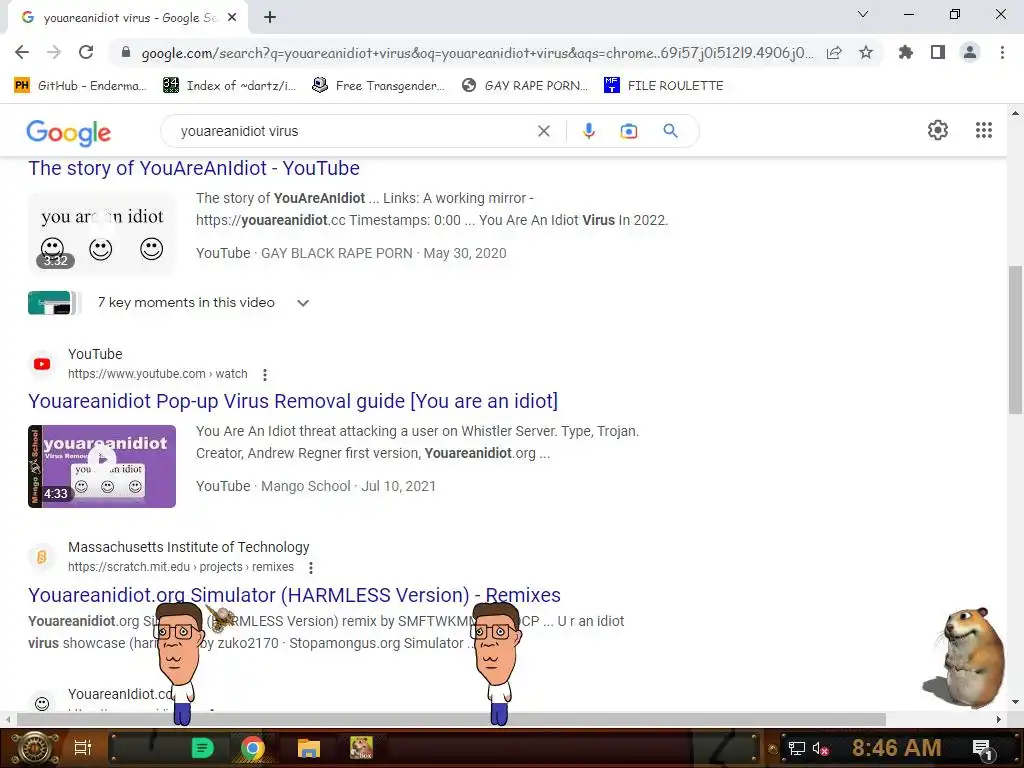Open the FILE ROULETTE bookmark
This screenshot has height=768, width=1024.
(664, 86)
